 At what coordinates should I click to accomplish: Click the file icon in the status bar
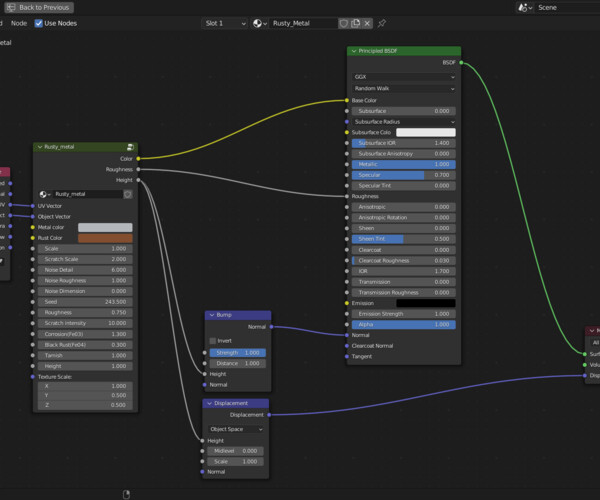tap(126, 494)
